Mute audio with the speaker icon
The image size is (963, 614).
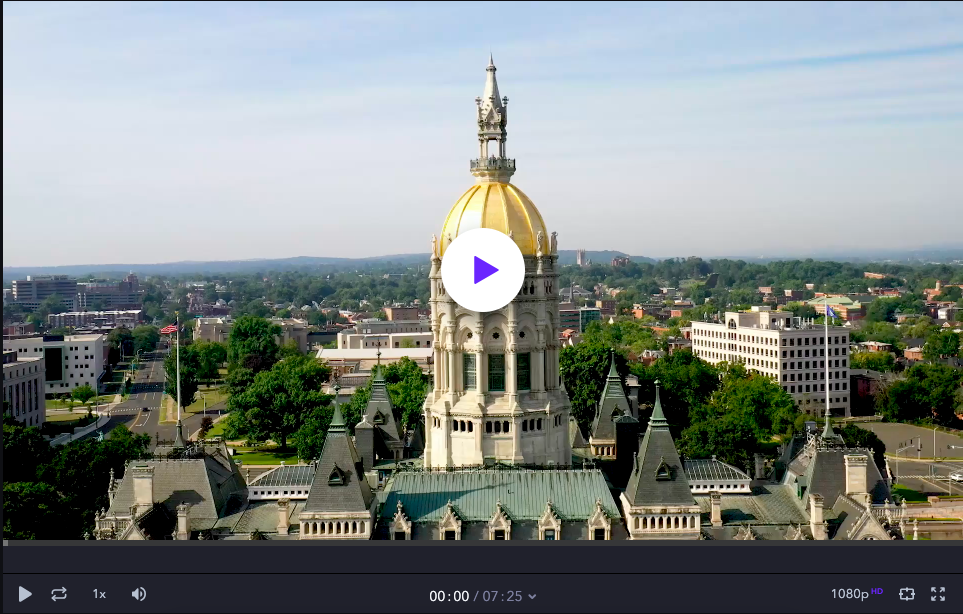tap(139, 594)
